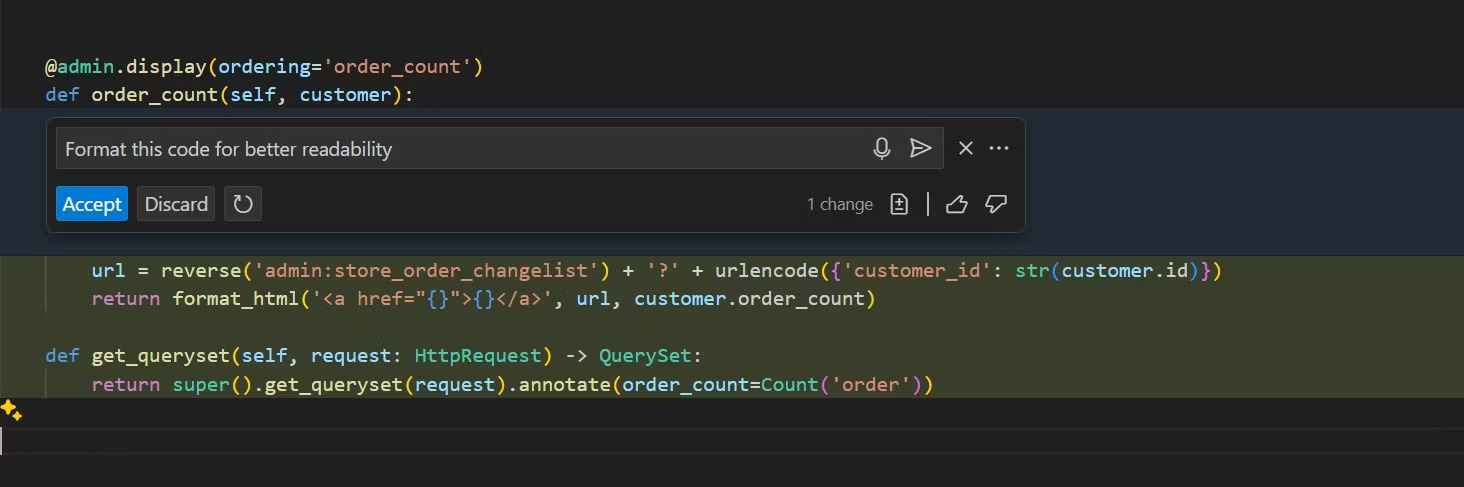Give thumbs up feedback
The image size is (1464, 487).
coord(956,204)
